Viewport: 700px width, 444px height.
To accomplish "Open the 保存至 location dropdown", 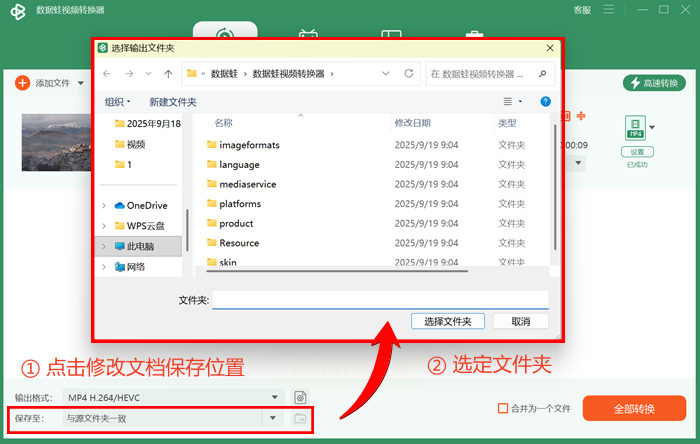I will coord(273,418).
